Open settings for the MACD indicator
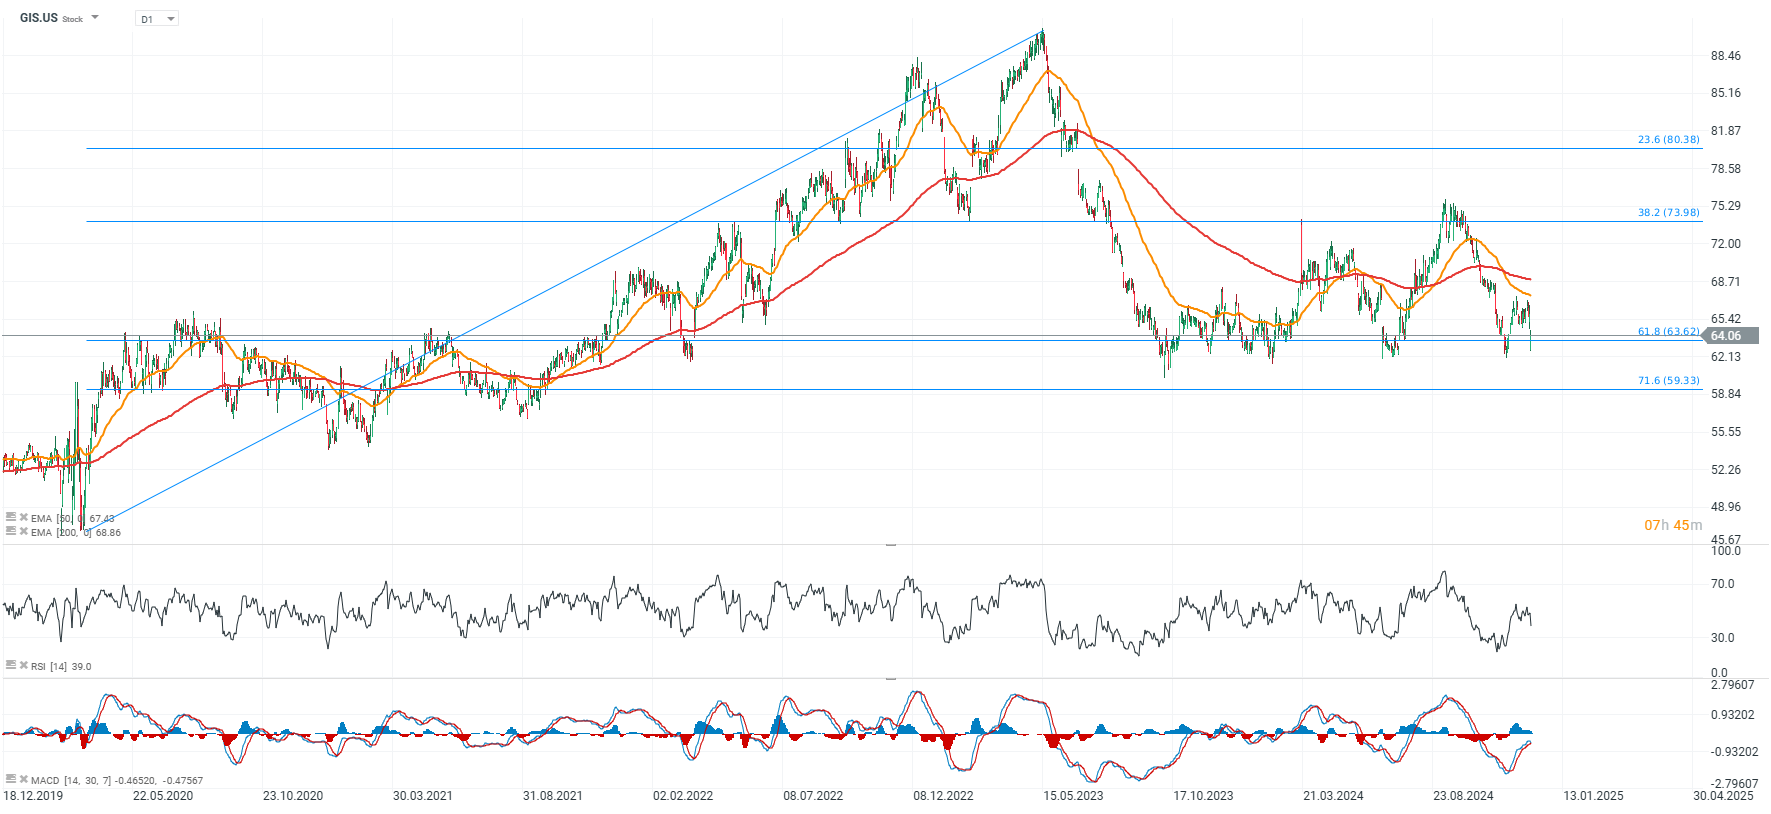This screenshot has width=1771, height=814. click(11, 779)
